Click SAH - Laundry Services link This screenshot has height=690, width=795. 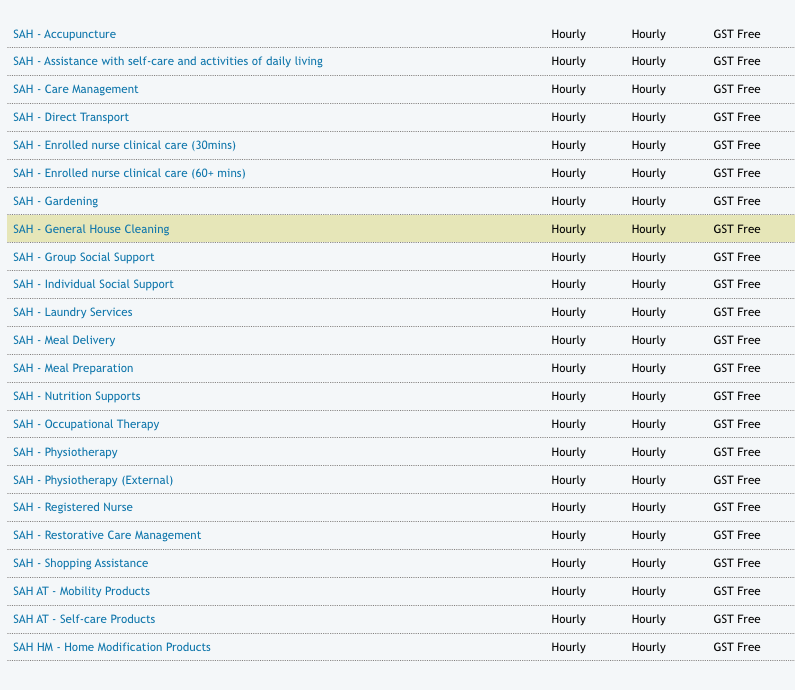pos(72,312)
